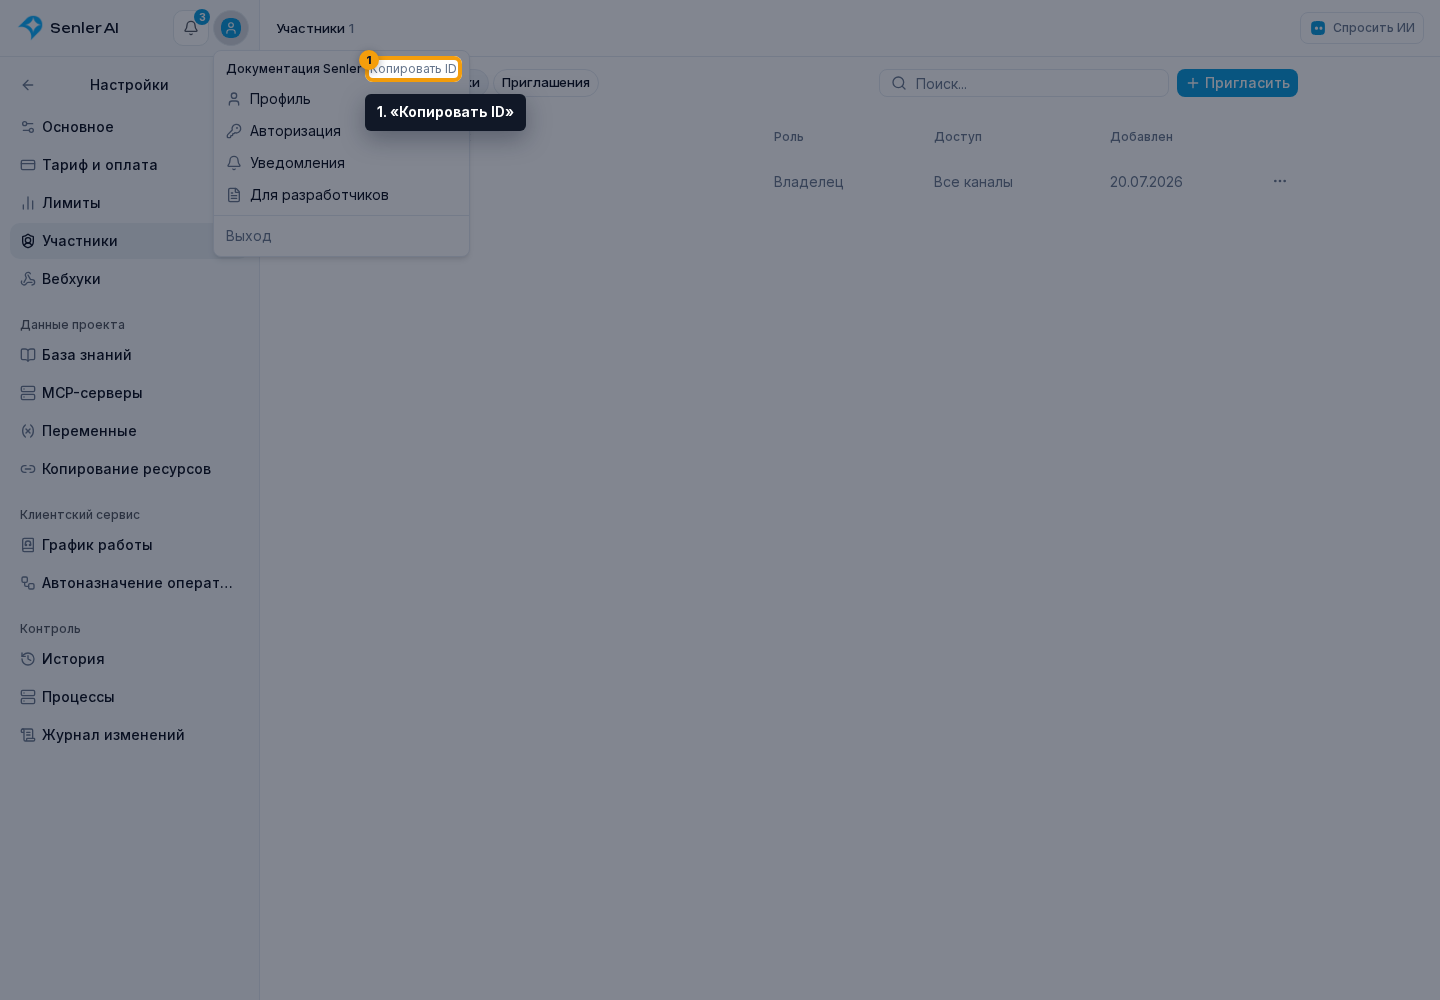
Task: Switch to the Приглашения tab
Action: [546, 83]
